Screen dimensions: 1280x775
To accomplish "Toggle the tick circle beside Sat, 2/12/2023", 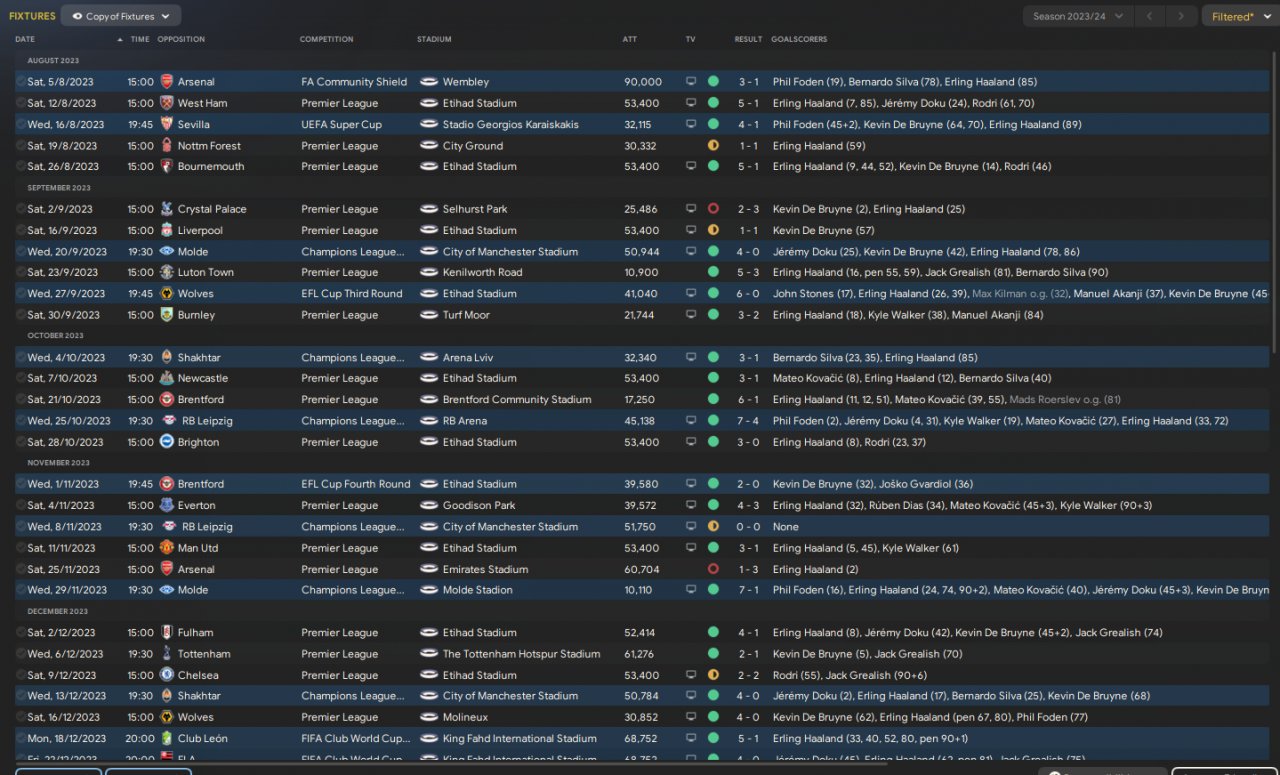I will pos(21,632).
